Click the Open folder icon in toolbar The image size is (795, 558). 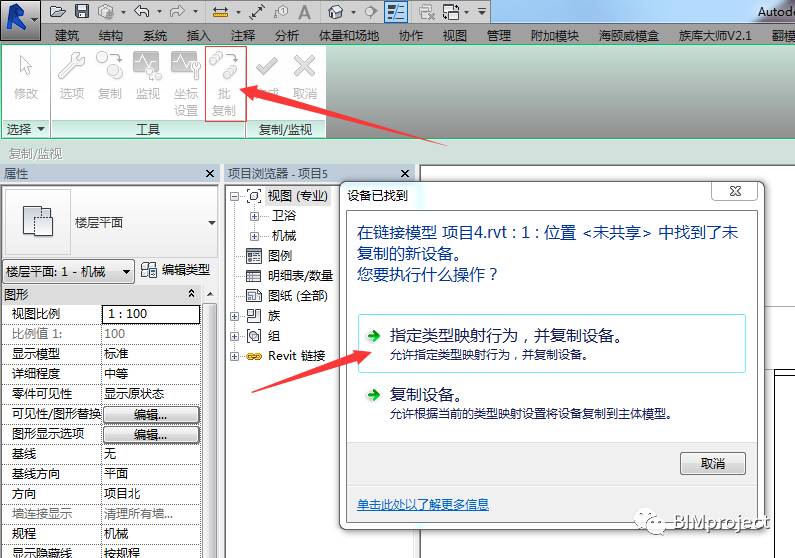[x=57, y=12]
